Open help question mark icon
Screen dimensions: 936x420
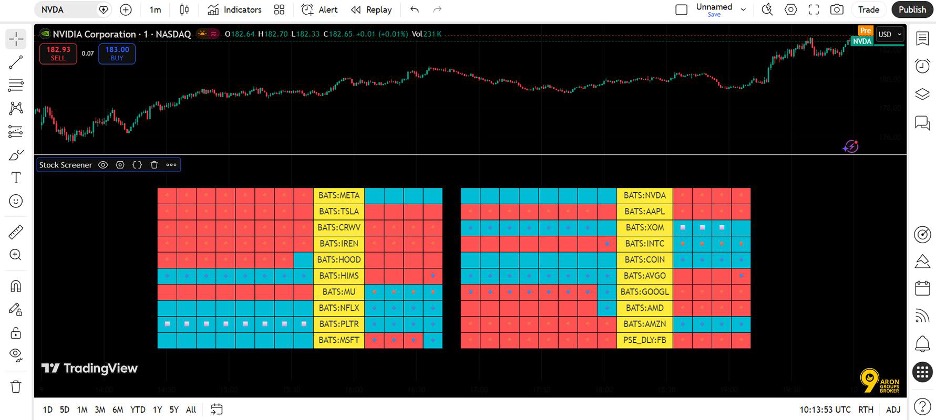coord(922,406)
